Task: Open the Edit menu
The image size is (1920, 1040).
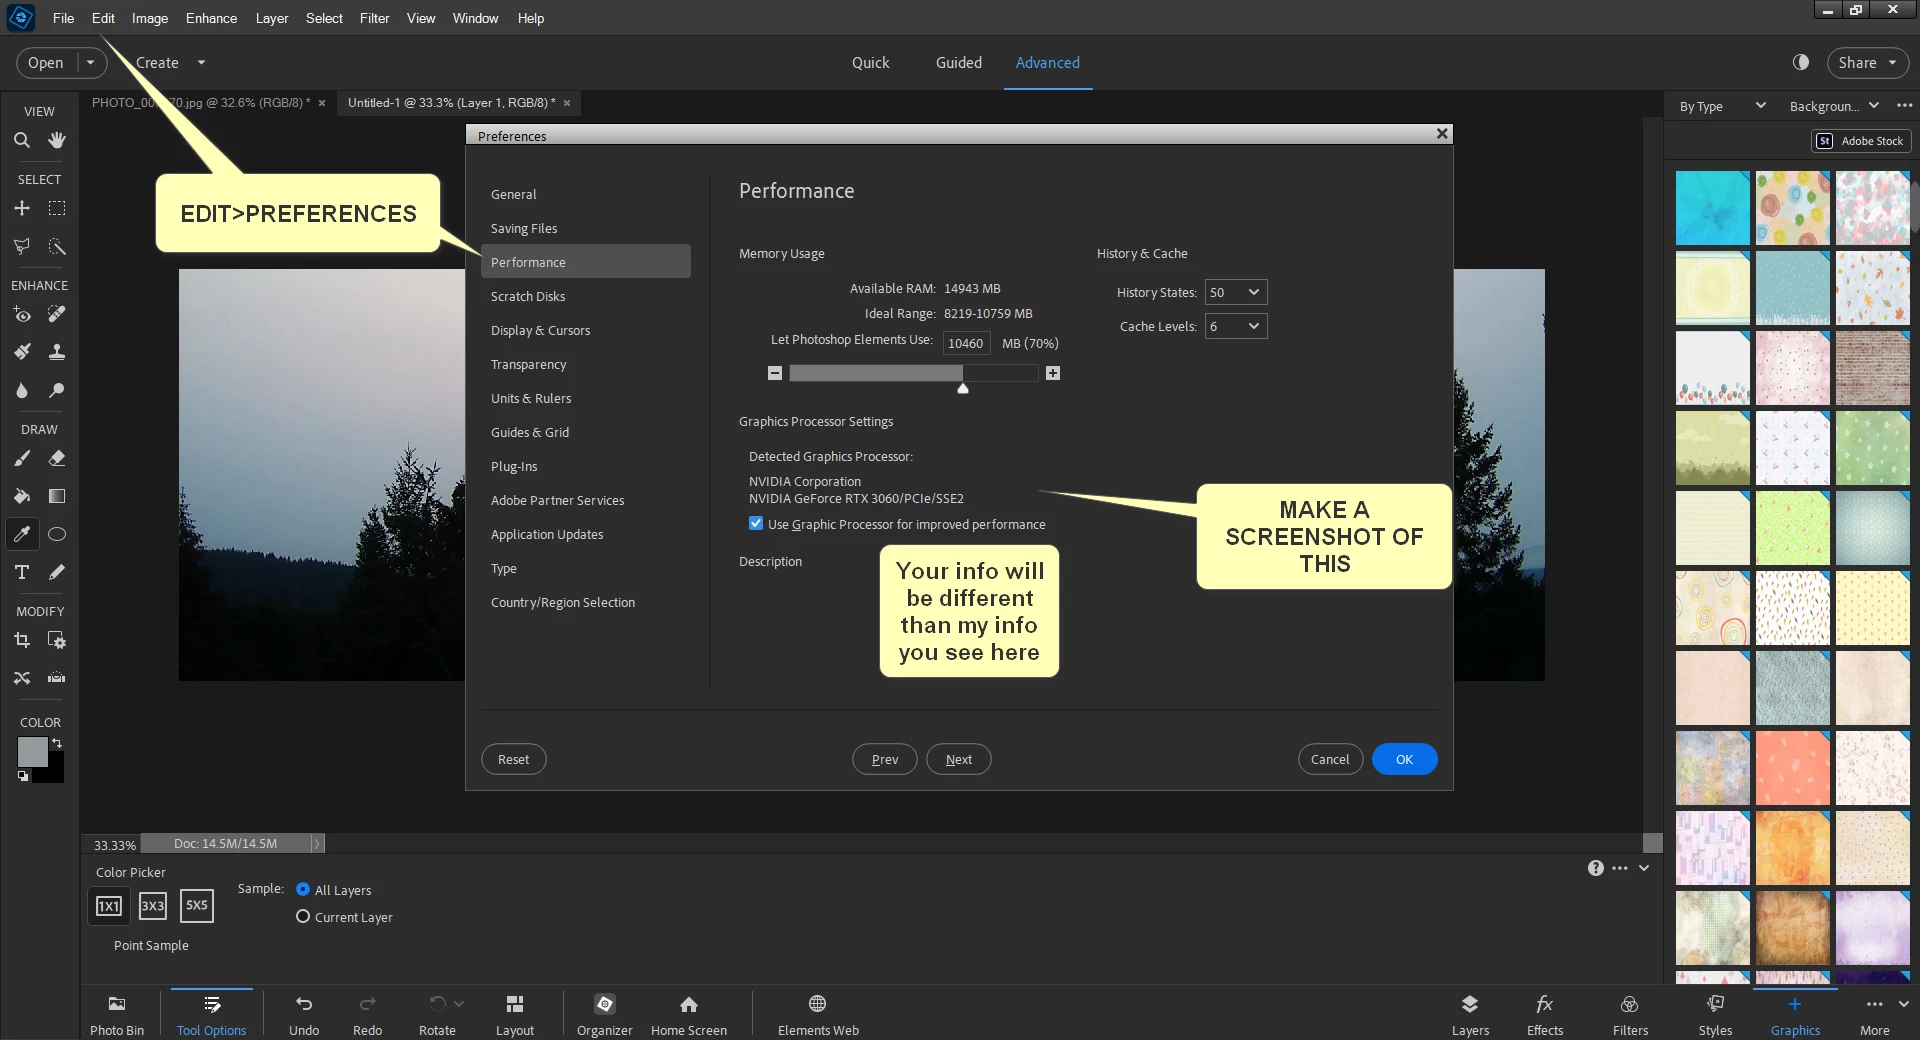Action: click(x=103, y=18)
